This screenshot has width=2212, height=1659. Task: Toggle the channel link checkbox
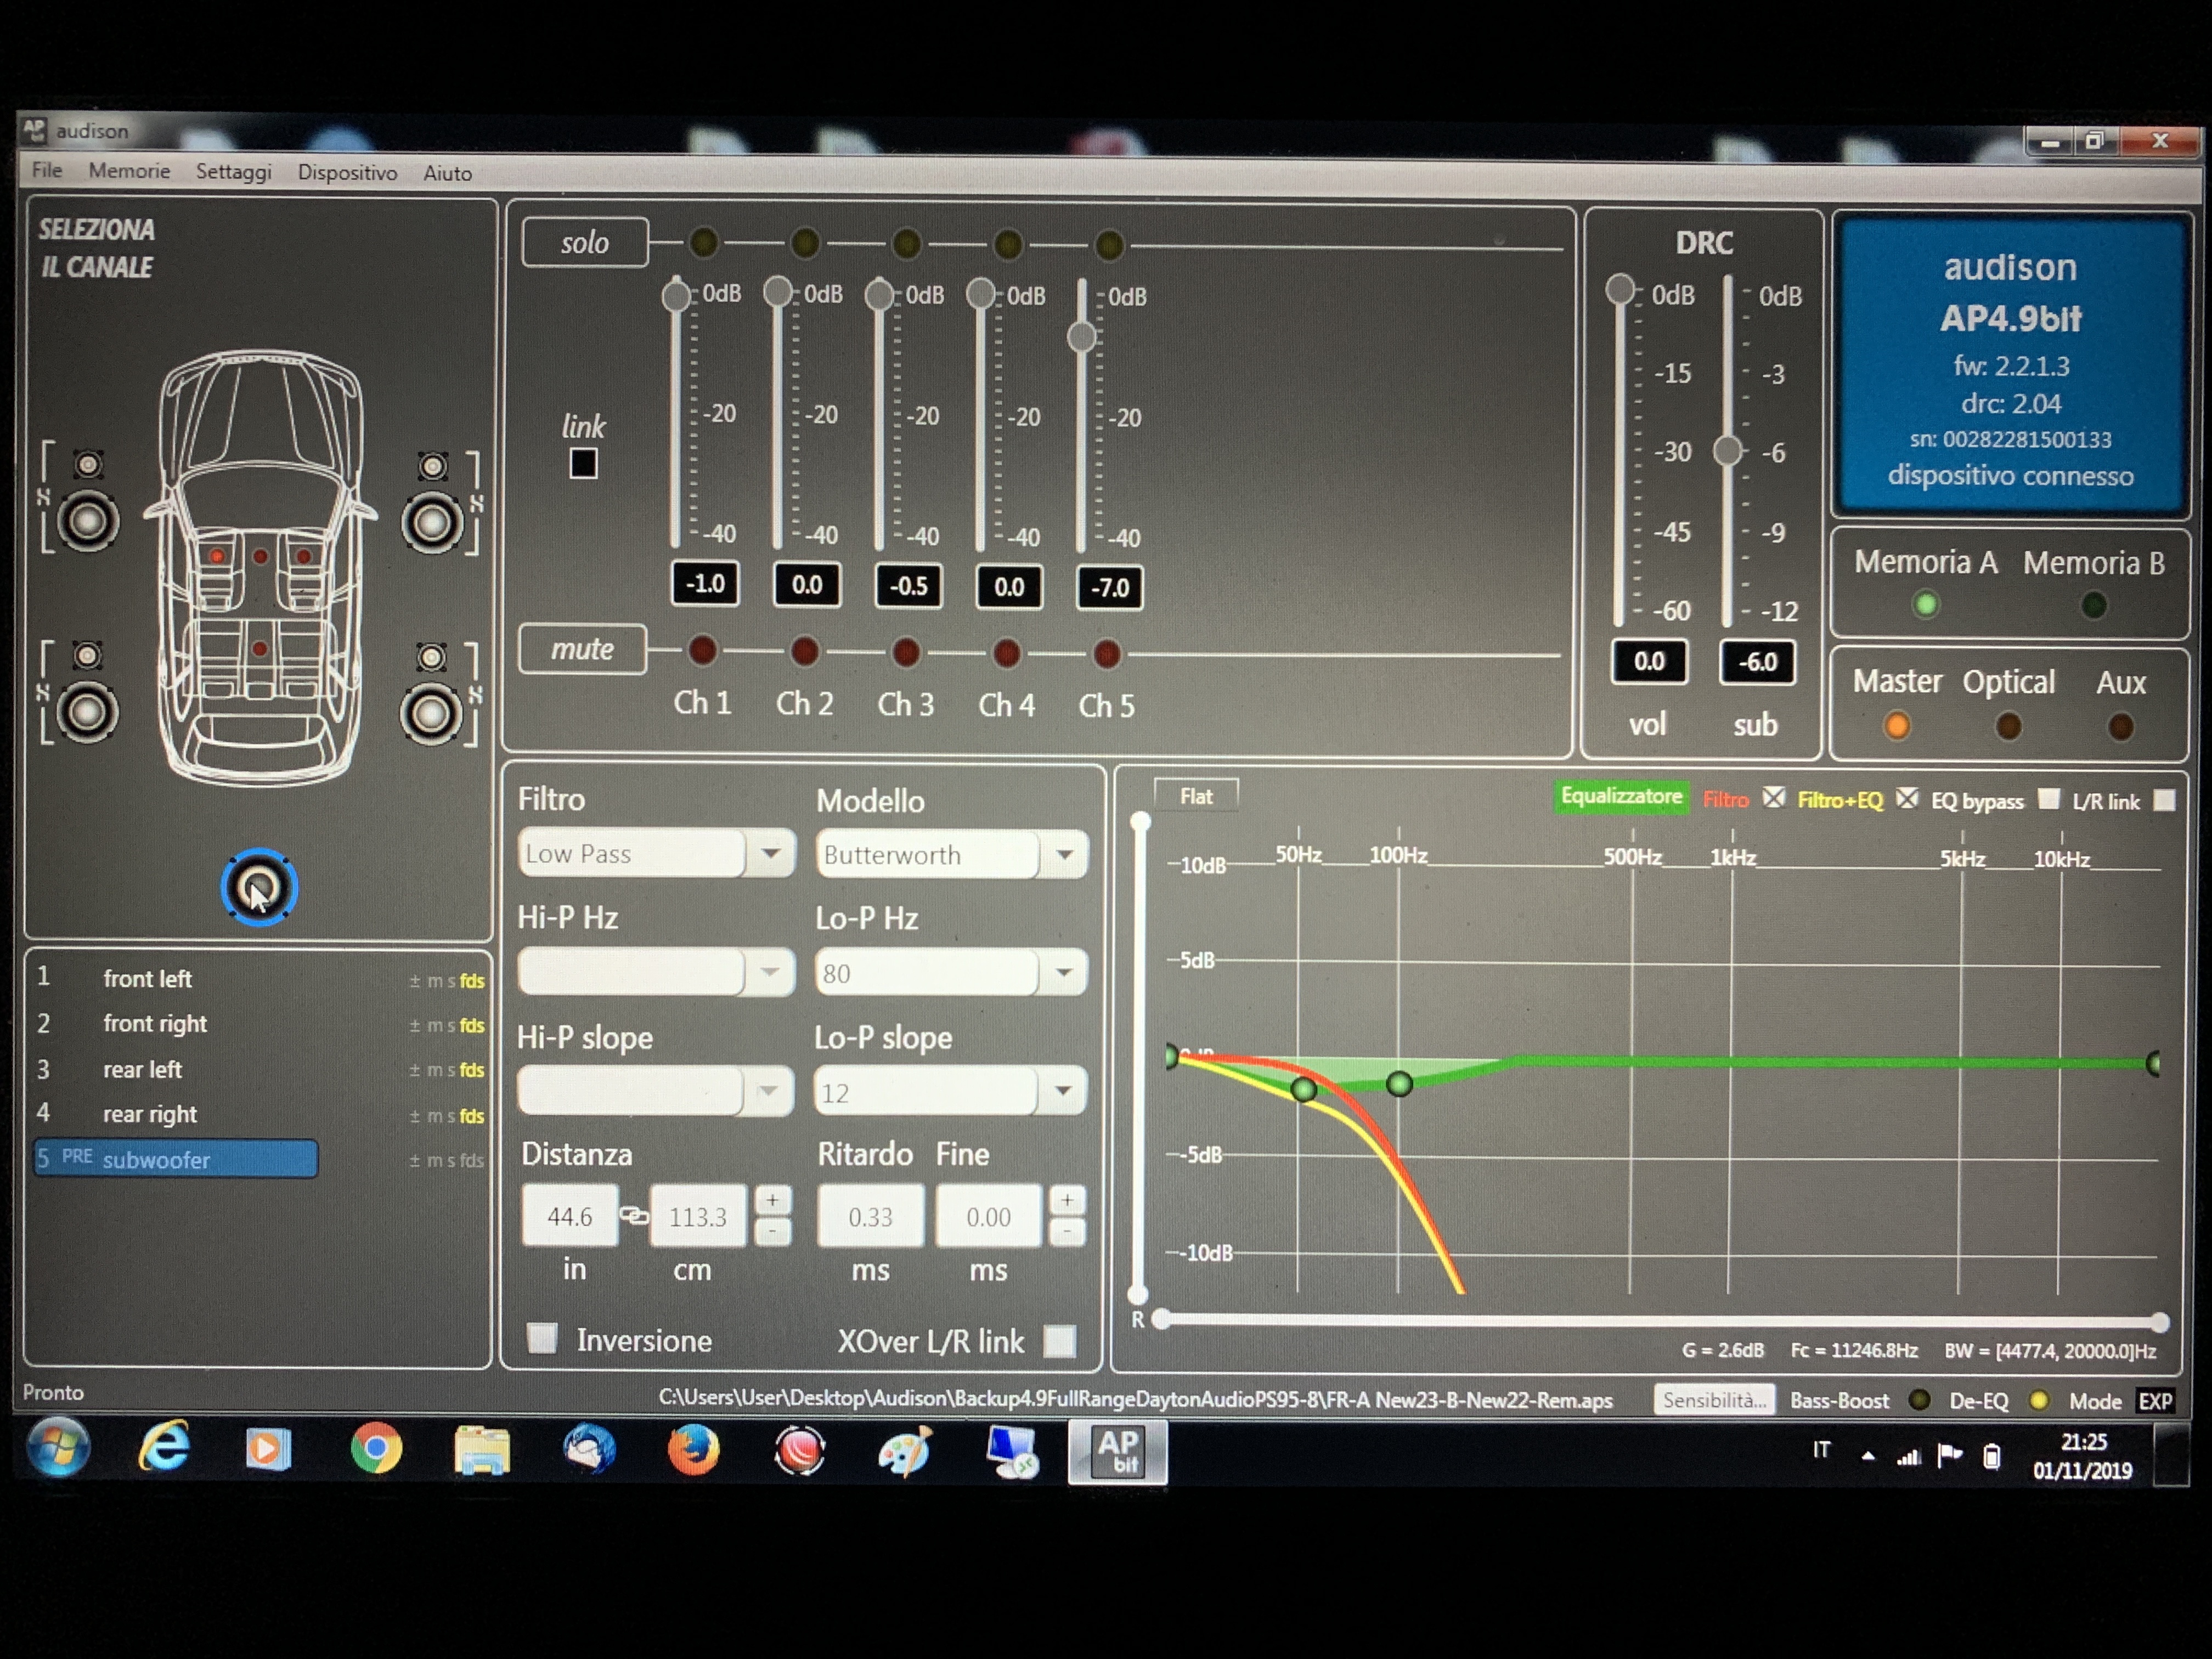click(x=584, y=464)
